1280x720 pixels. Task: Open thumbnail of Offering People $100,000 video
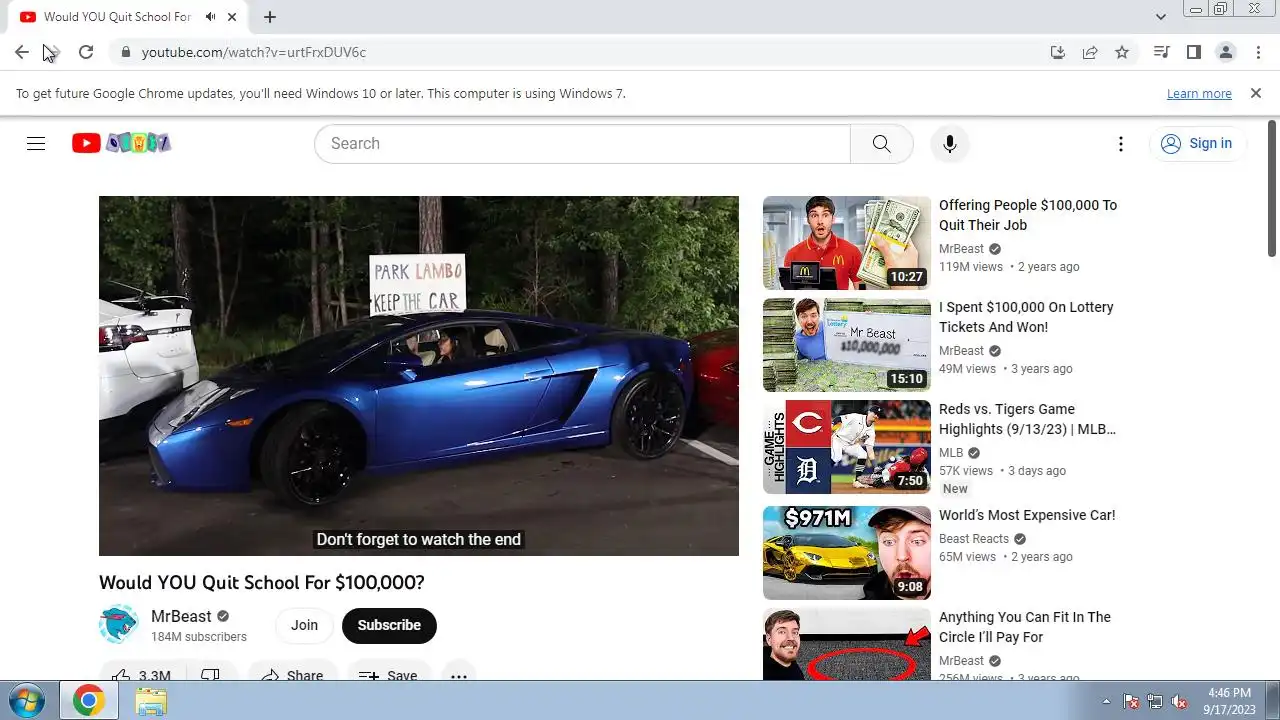pyautogui.click(x=847, y=243)
